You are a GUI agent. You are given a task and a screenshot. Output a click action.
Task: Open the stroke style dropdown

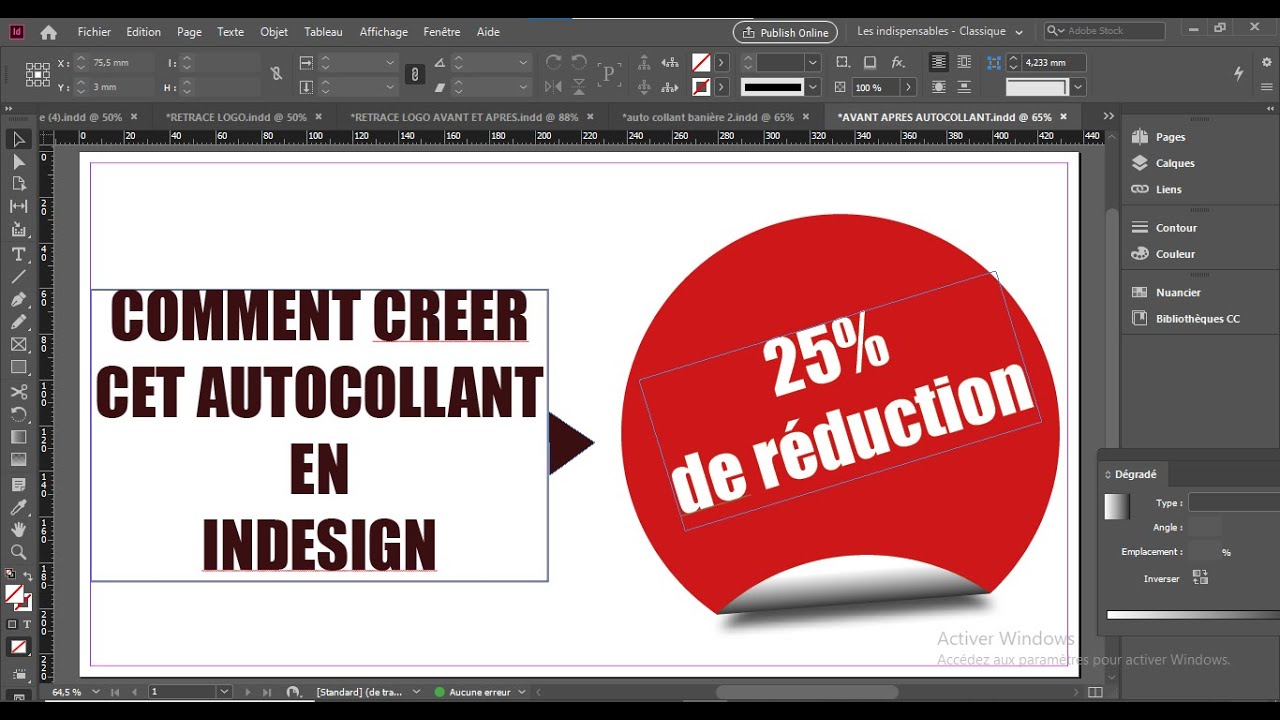(813, 87)
